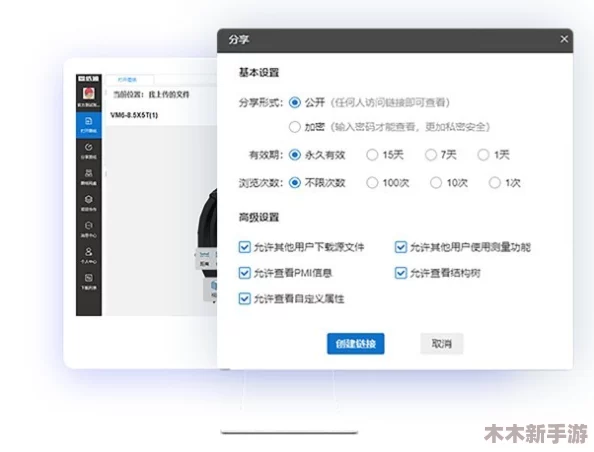Click the 取消 button
Screen dimensions: 594x452
[x=442, y=344]
